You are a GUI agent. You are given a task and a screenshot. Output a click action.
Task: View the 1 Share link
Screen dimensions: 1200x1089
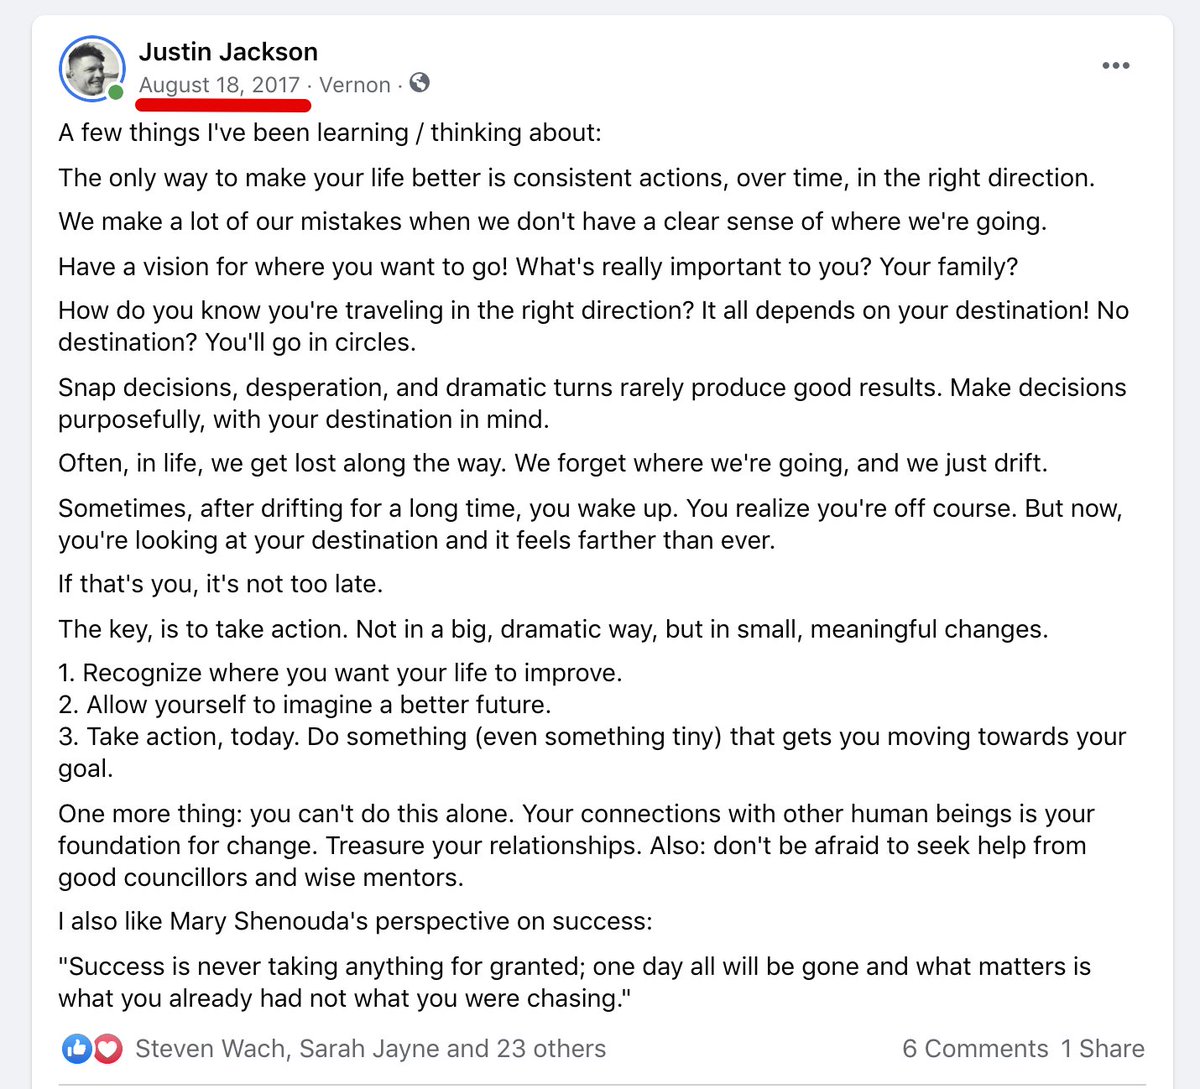coord(1102,1048)
